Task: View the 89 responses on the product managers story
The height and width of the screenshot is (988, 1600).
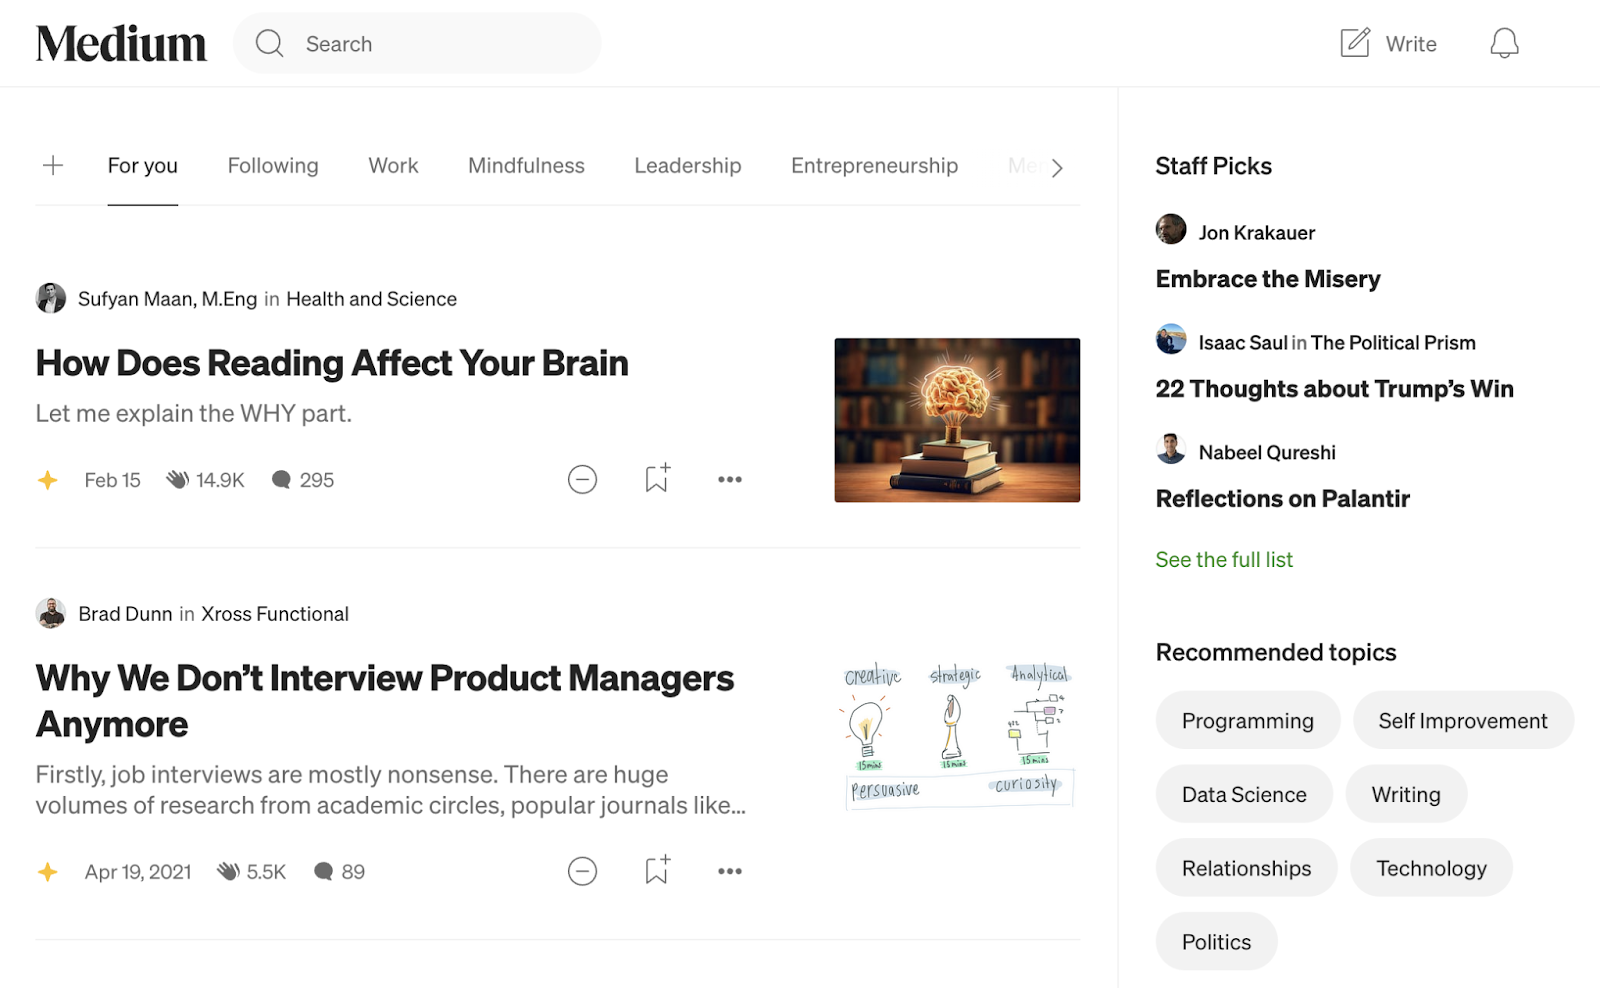Action: point(339,871)
